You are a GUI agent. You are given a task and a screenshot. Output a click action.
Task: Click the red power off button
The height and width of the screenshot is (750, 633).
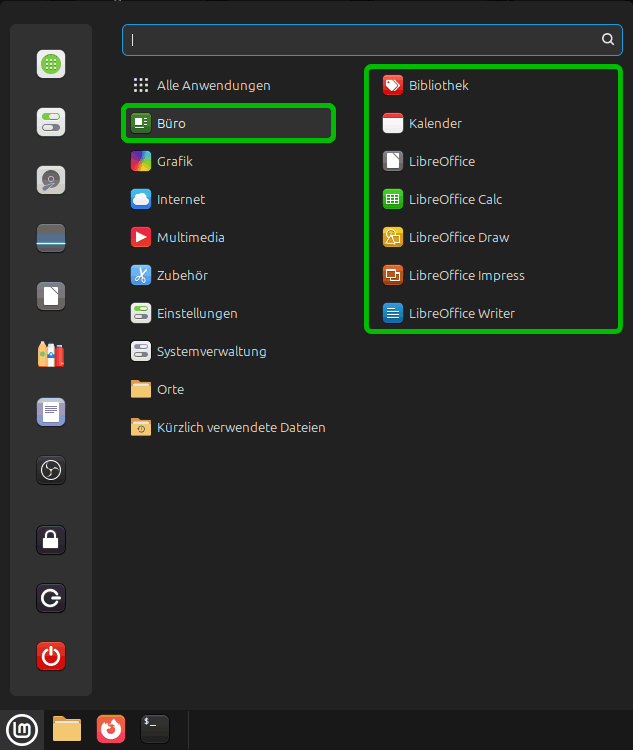pyautogui.click(x=51, y=656)
